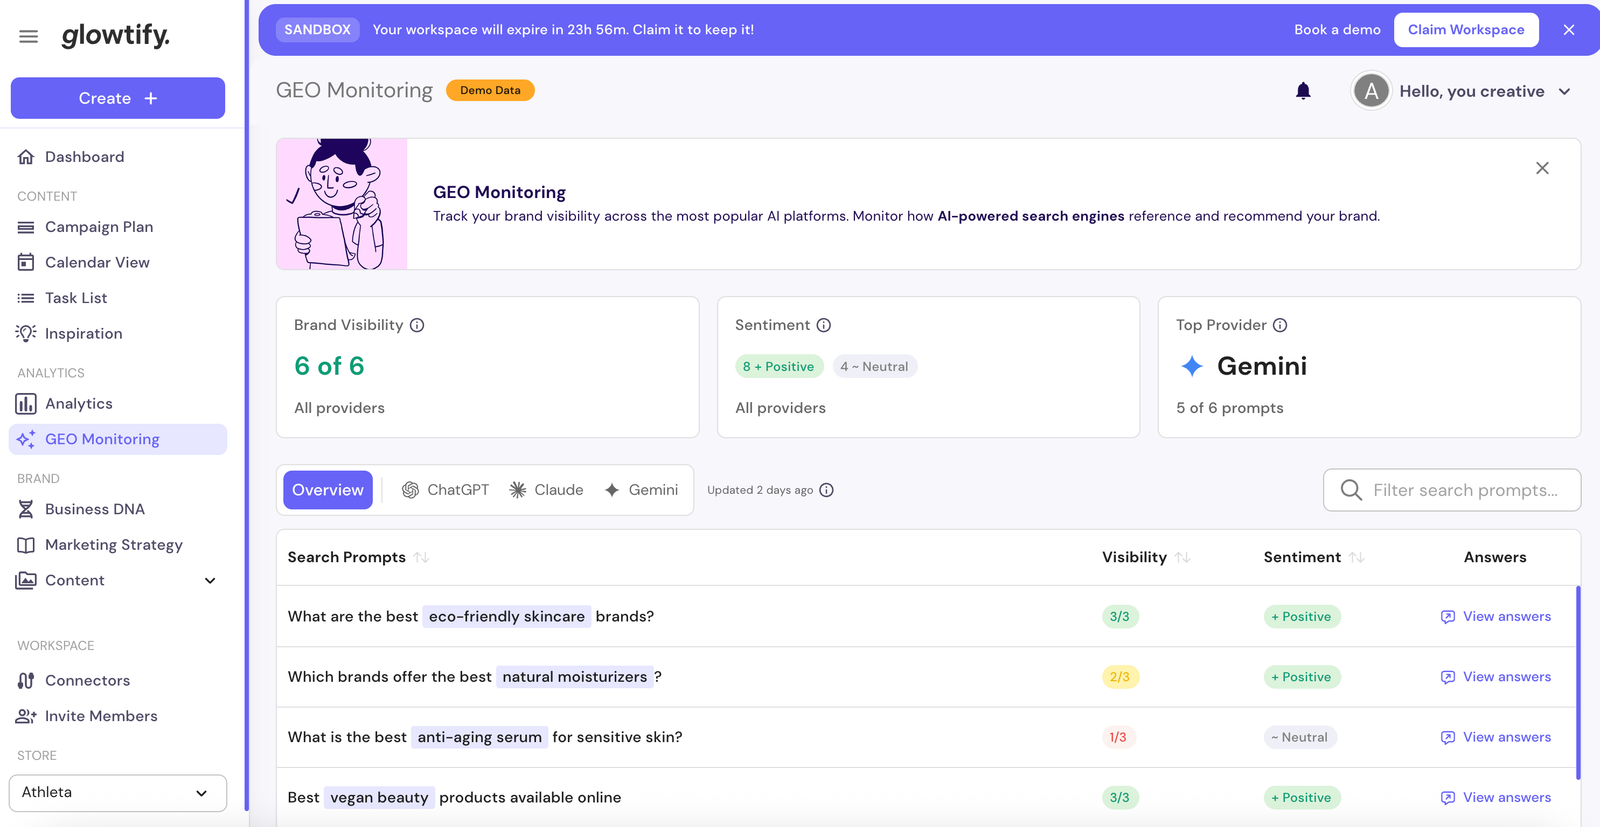Screen dimensions: 1600x827
Task: View answers for eco-friendly skincare prompt
Action: [x=1496, y=617]
